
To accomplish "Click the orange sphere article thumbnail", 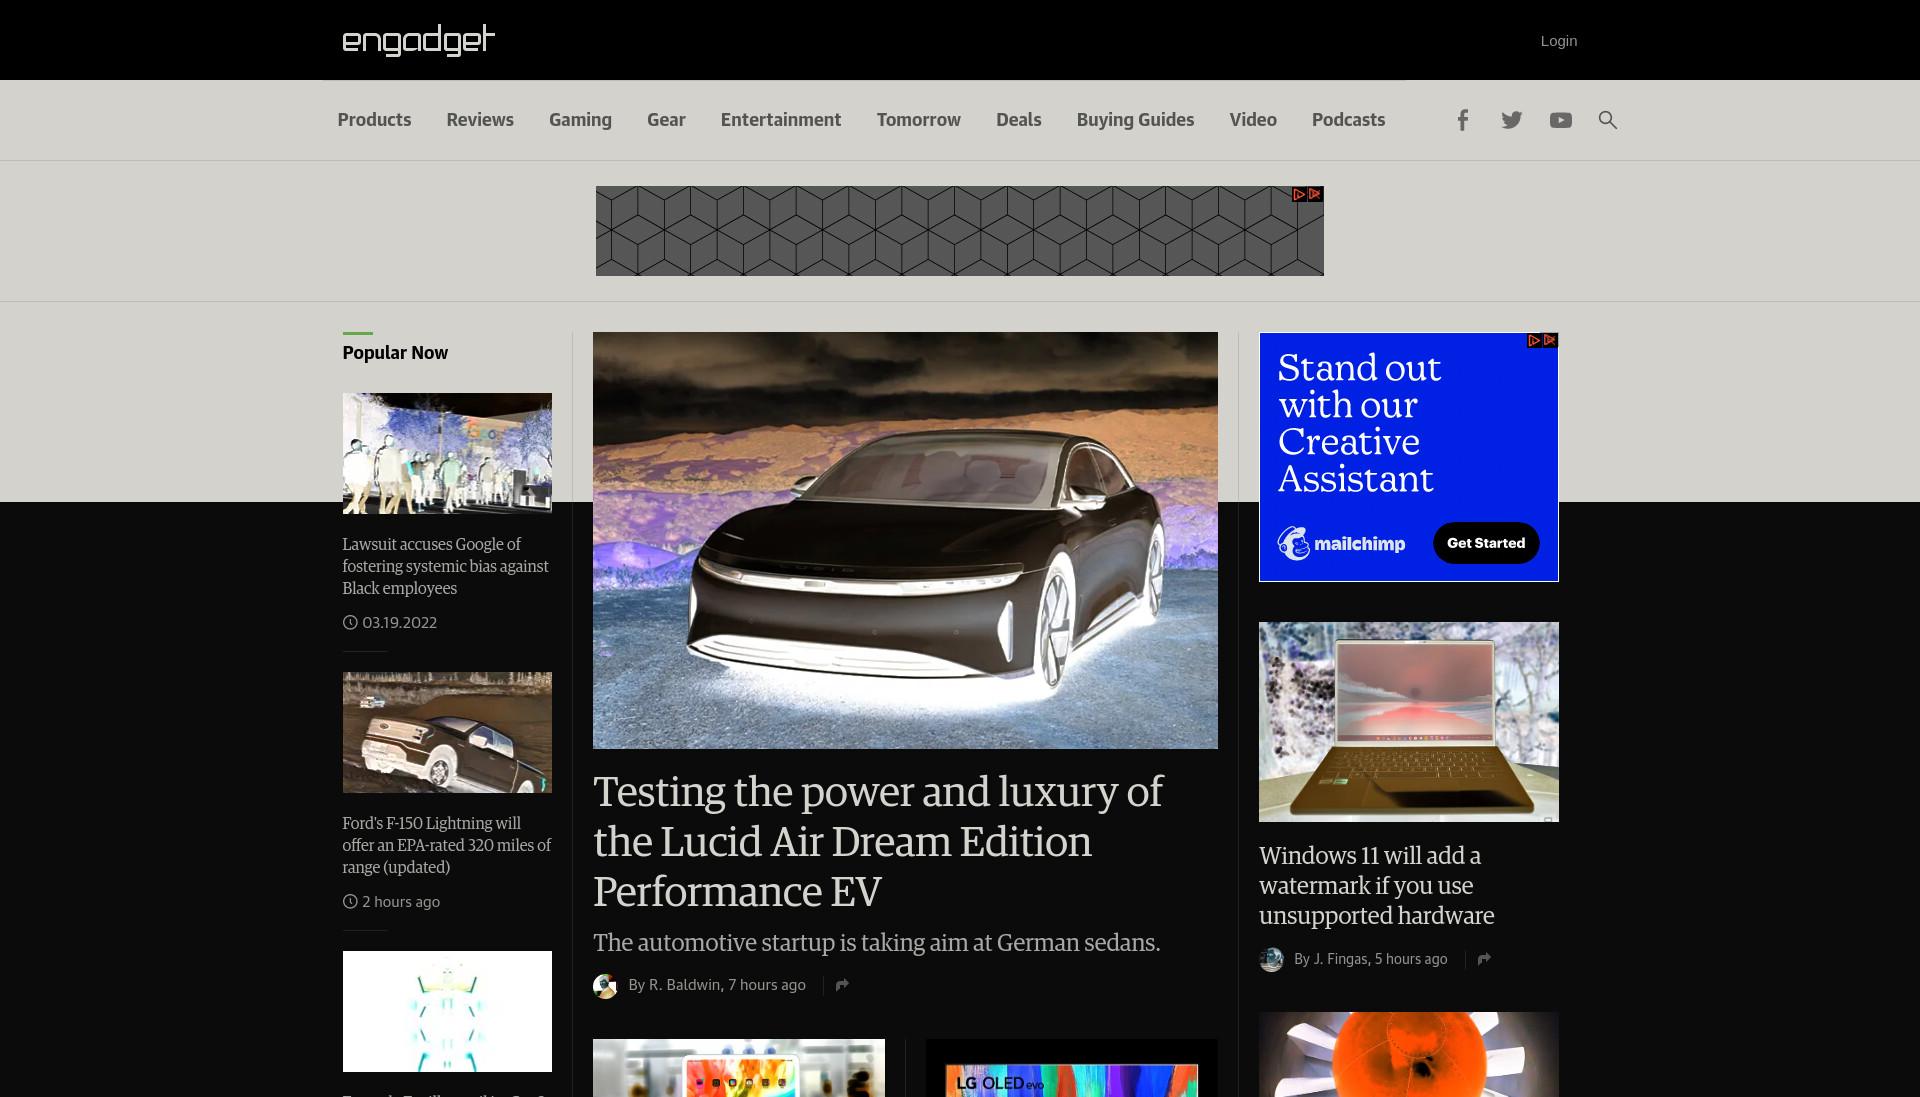I will click(x=1408, y=1054).
